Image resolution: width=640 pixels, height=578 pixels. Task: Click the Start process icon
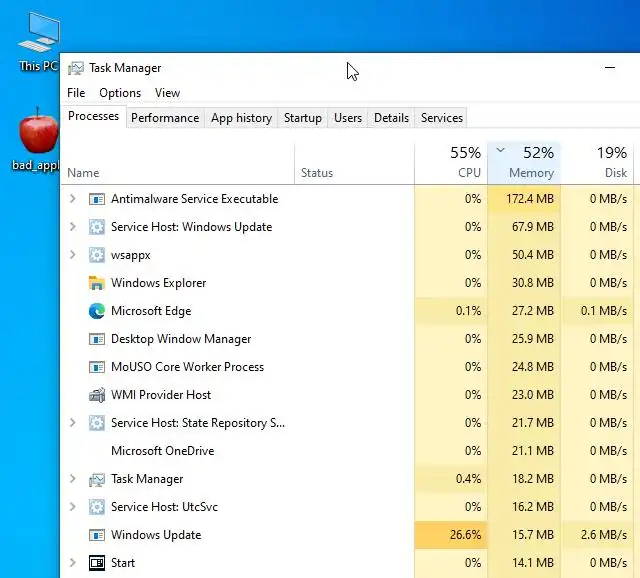pos(97,563)
